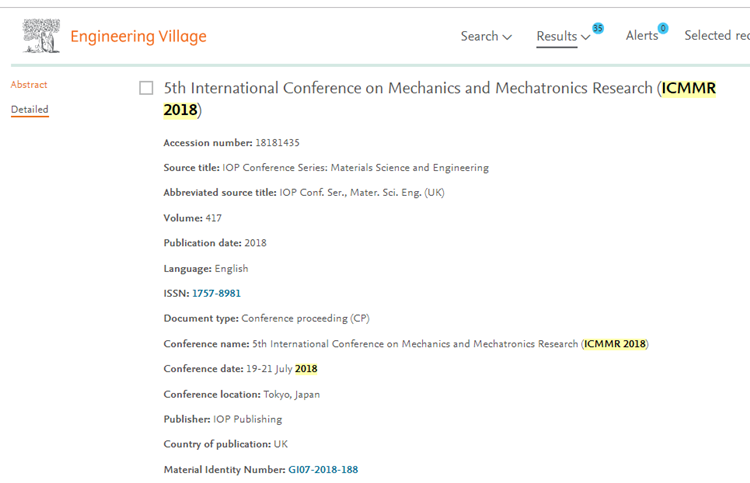Click the Elsevier tree logo
The width and height of the screenshot is (750, 483).
tap(41, 36)
